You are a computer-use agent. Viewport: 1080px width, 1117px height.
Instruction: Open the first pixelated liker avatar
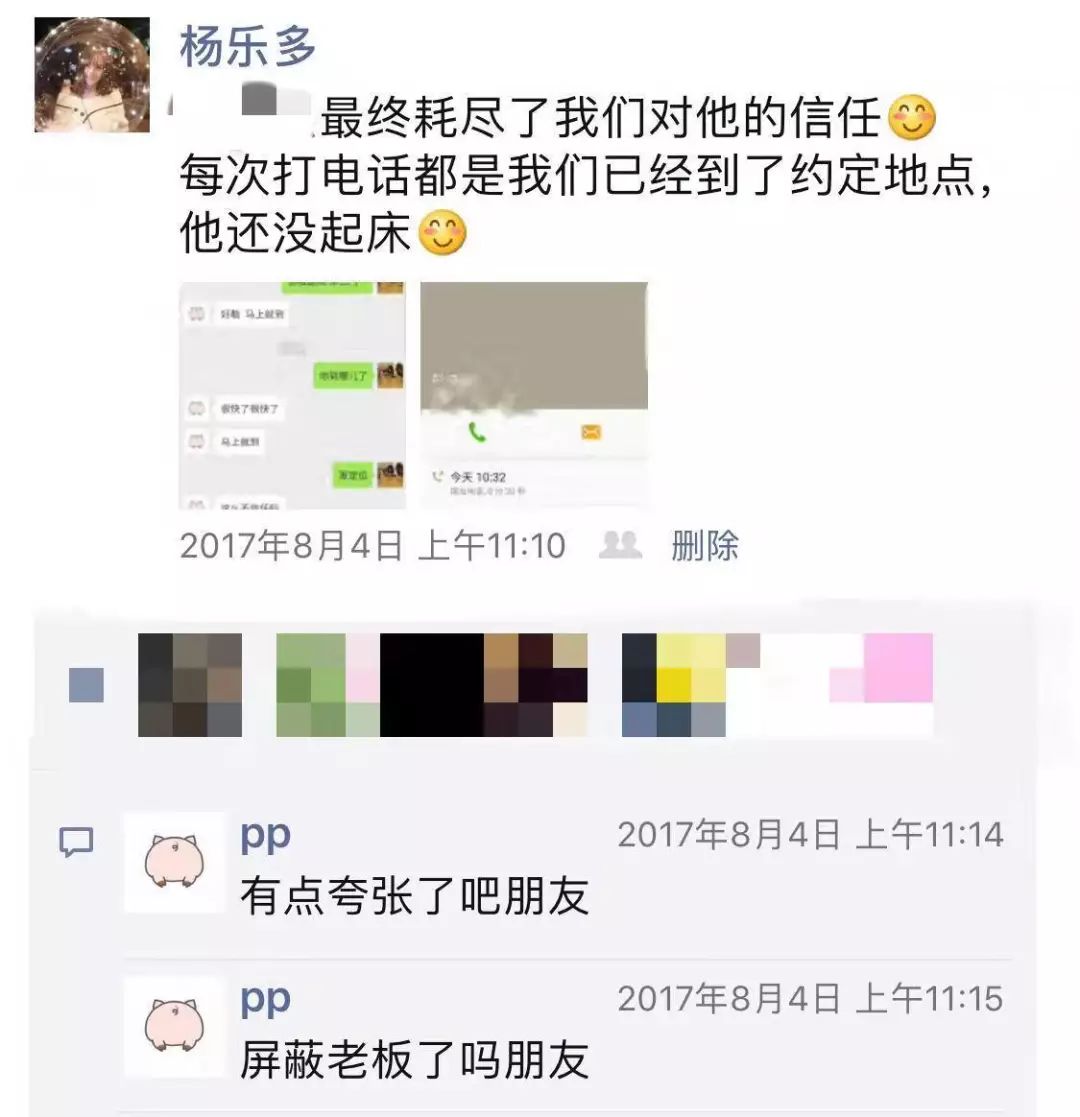click(x=189, y=685)
